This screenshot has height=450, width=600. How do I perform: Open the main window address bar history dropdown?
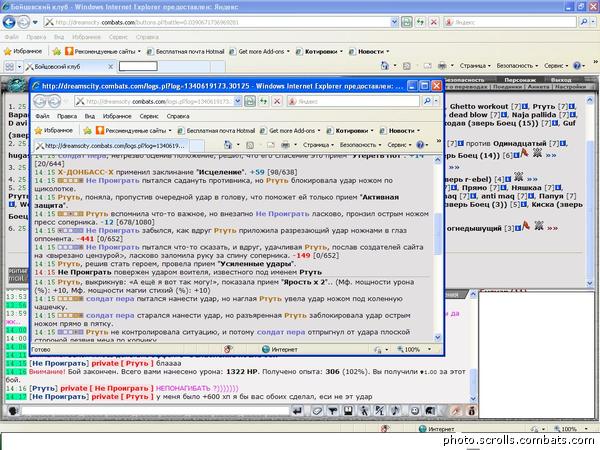(394, 22)
